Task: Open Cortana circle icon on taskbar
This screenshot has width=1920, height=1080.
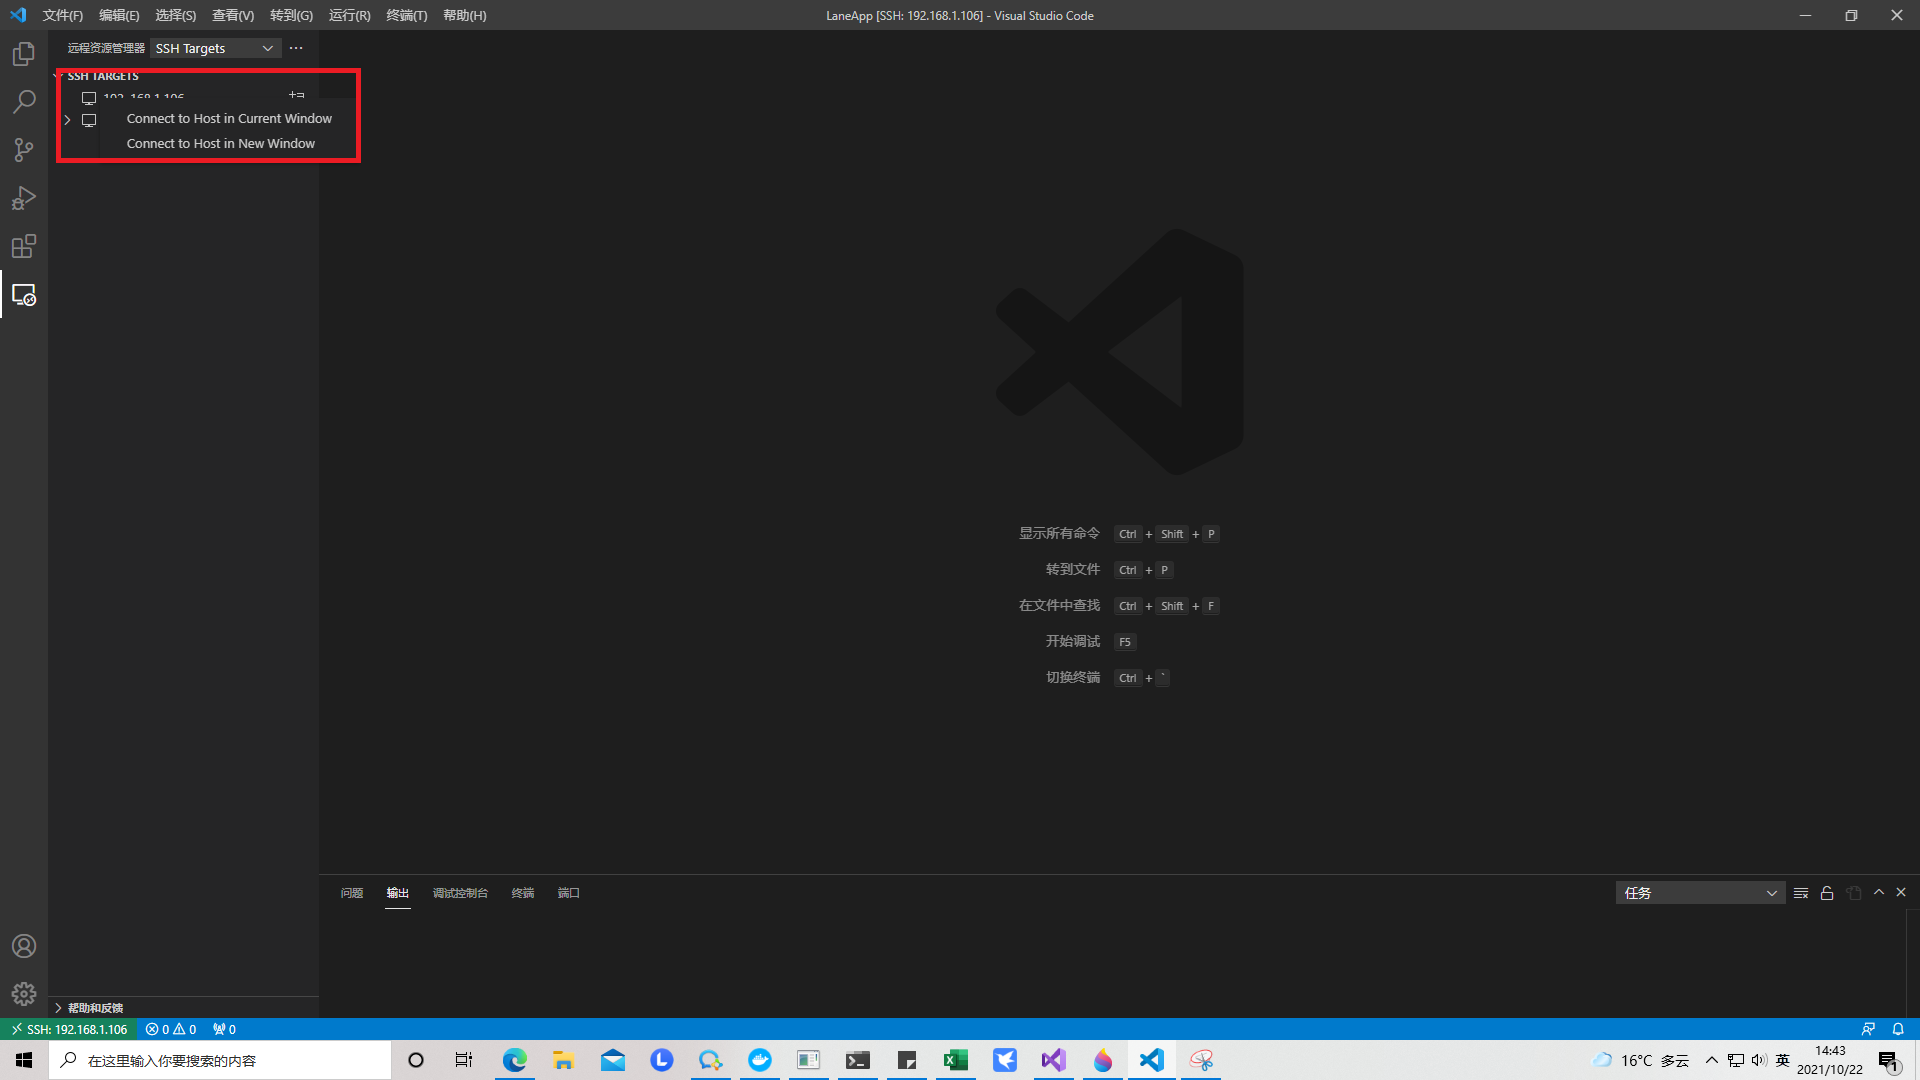Action: (416, 1060)
